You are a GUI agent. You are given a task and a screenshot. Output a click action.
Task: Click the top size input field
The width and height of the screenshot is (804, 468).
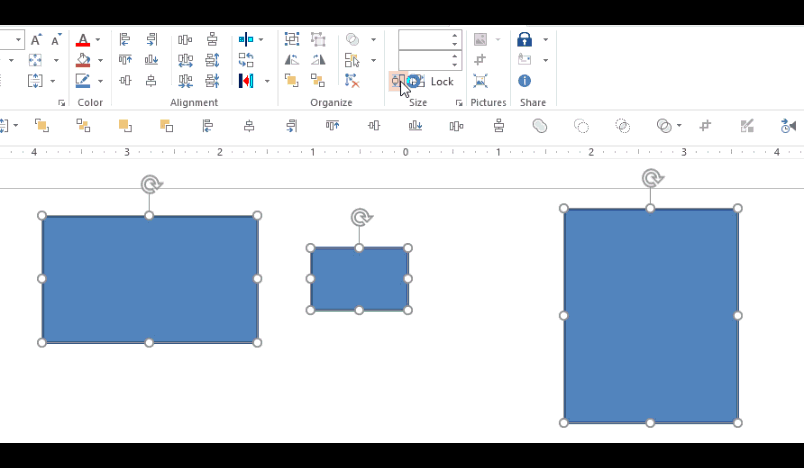(x=423, y=39)
